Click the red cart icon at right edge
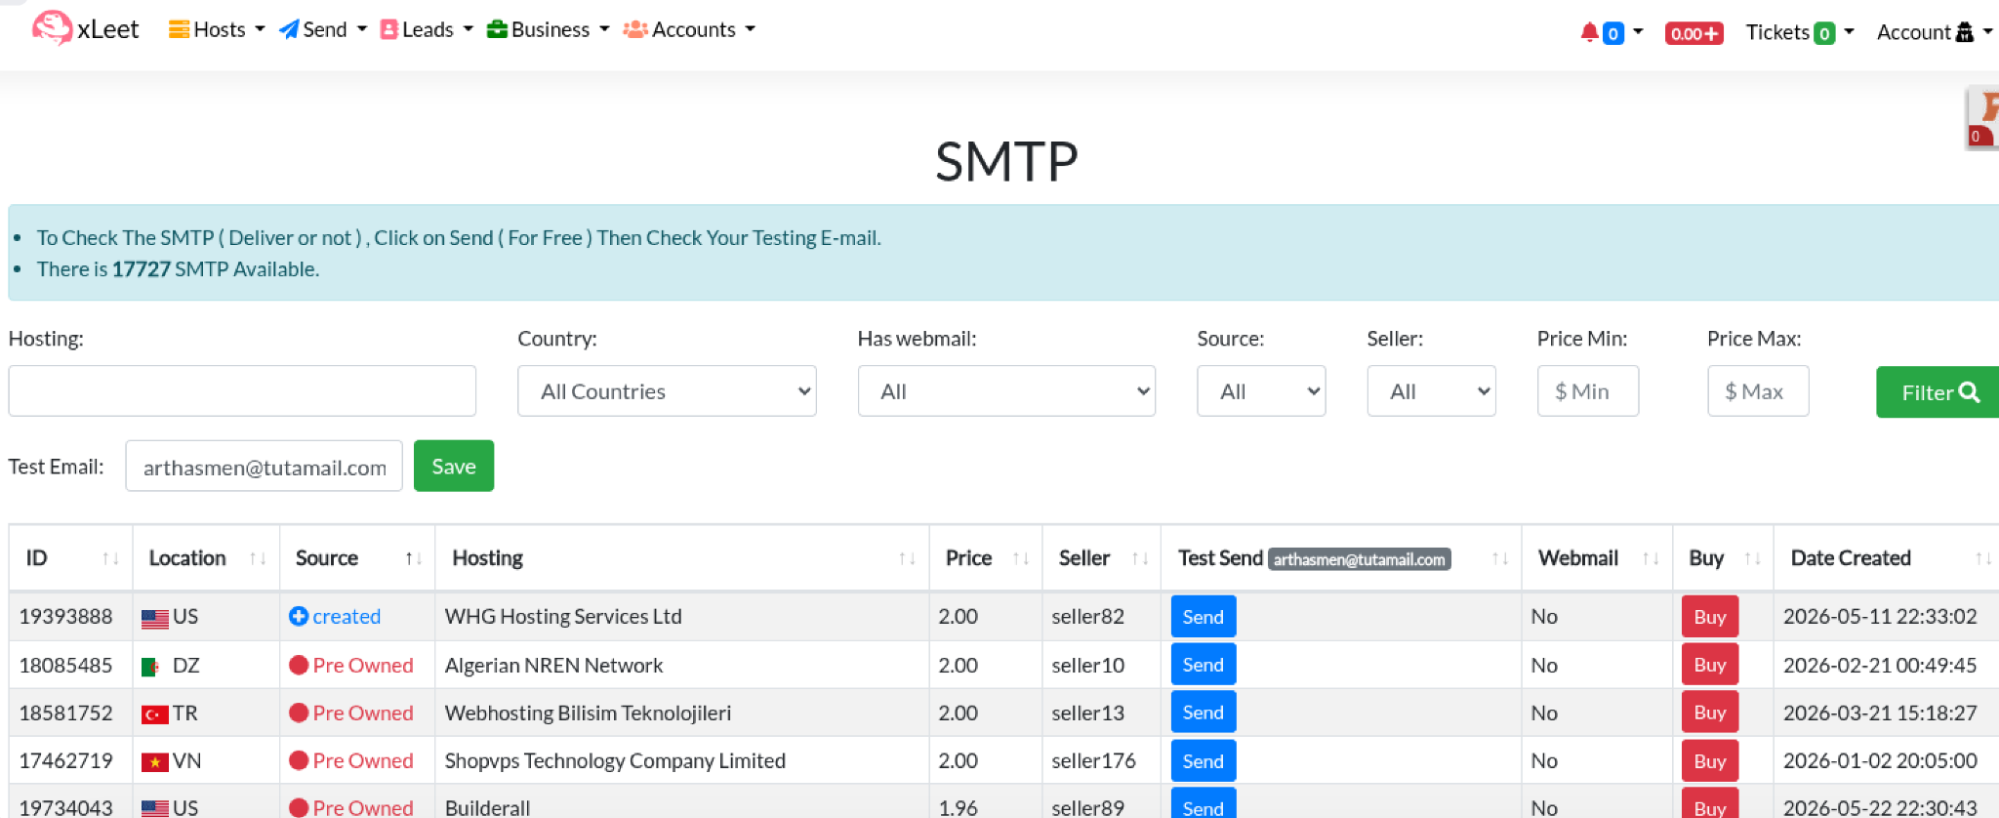The height and width of the screenshot is (818, 1999). click(1982, 120)
